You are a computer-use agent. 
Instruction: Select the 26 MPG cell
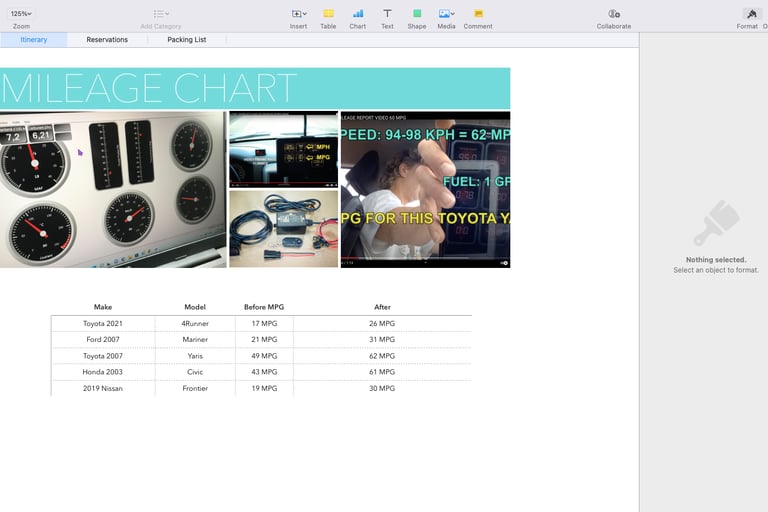[383, 323]
